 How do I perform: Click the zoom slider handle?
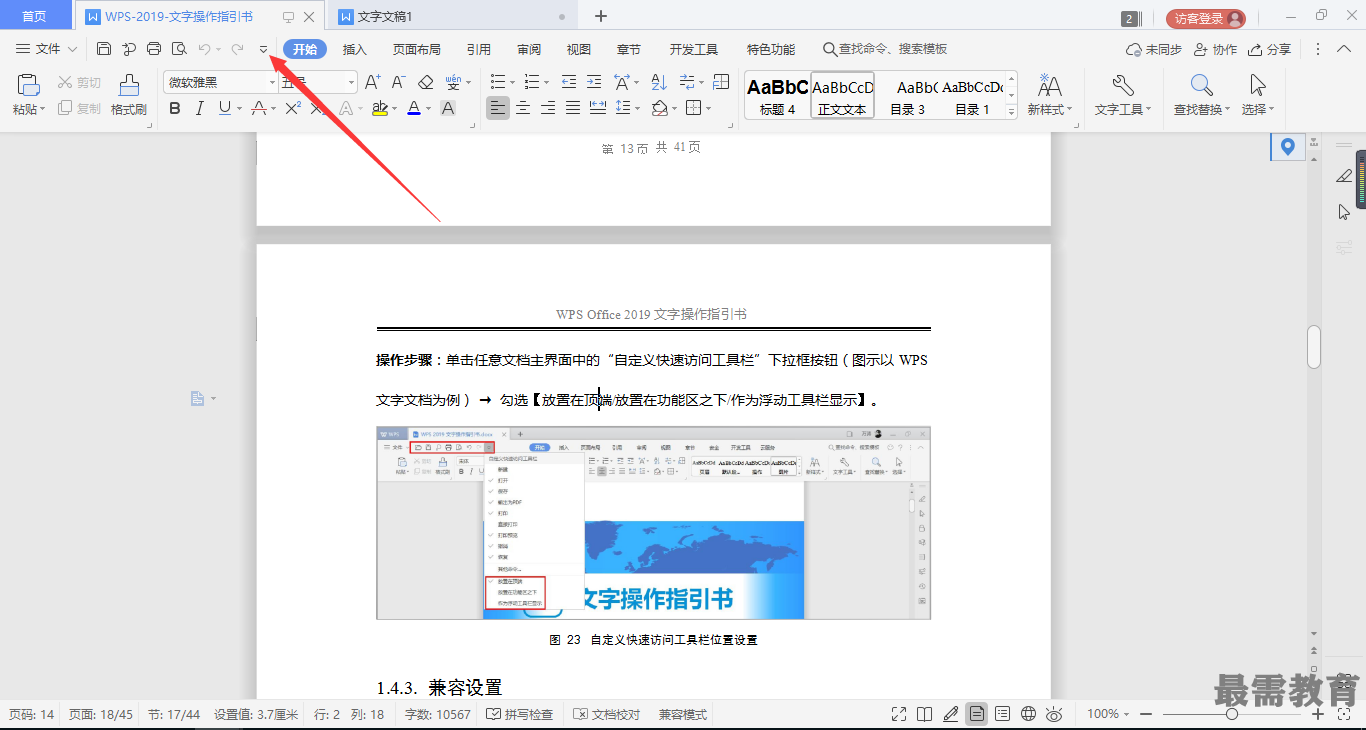coord(1232,714)
